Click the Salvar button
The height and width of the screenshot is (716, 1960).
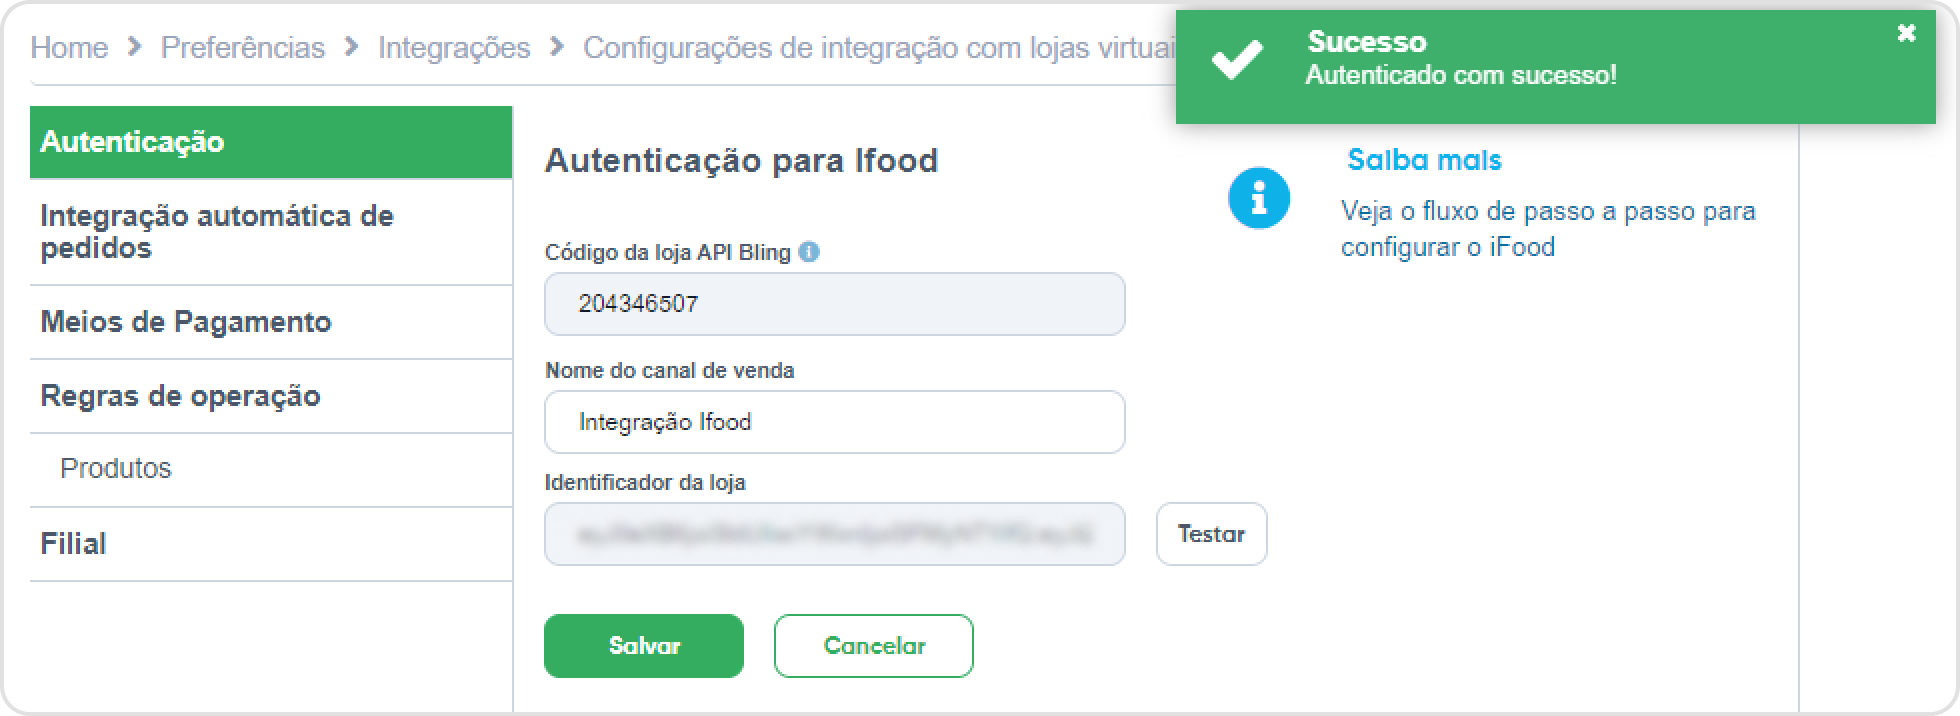pyautogui.click(x=644, y=646)
